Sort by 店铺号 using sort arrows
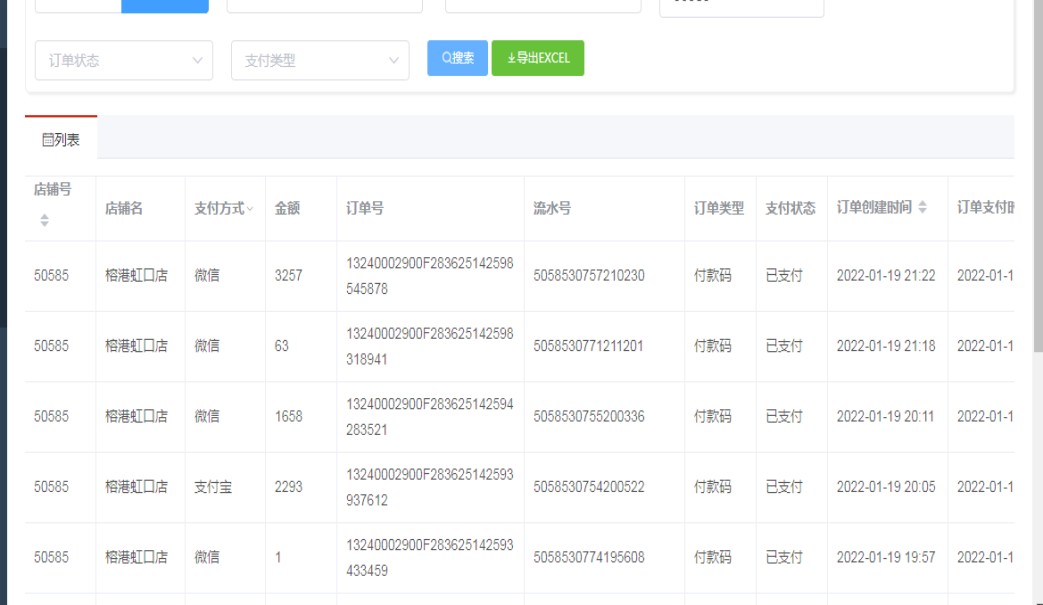Screen dimensions: 1043x605 [44, 219]
